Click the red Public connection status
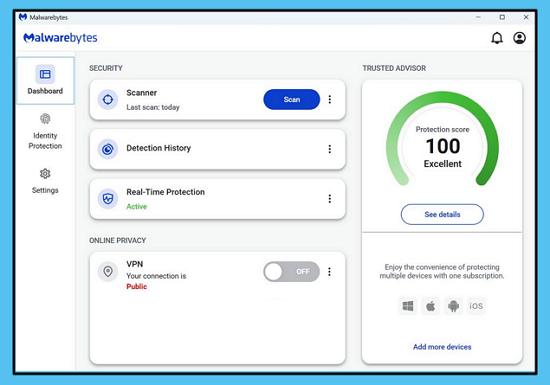Viewport: 550px width, 385px height. 136,286
